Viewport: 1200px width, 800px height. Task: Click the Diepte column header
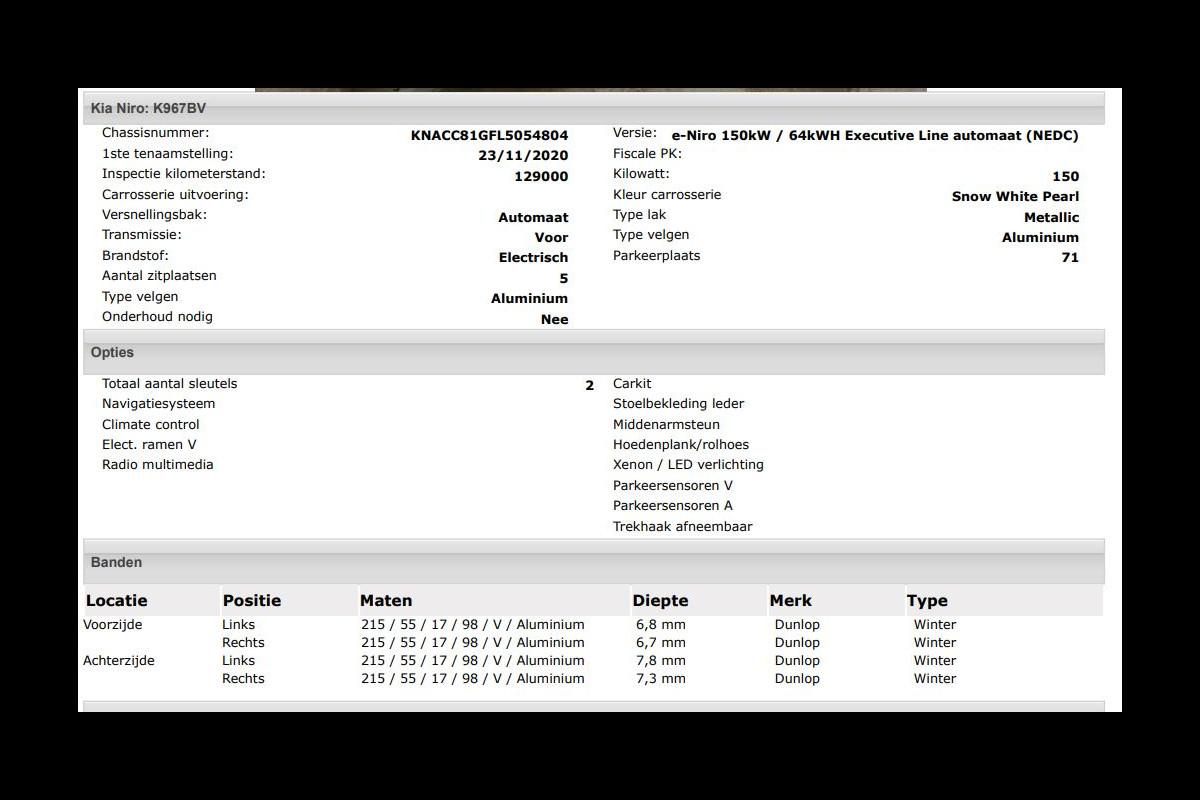tap(660, 601)
